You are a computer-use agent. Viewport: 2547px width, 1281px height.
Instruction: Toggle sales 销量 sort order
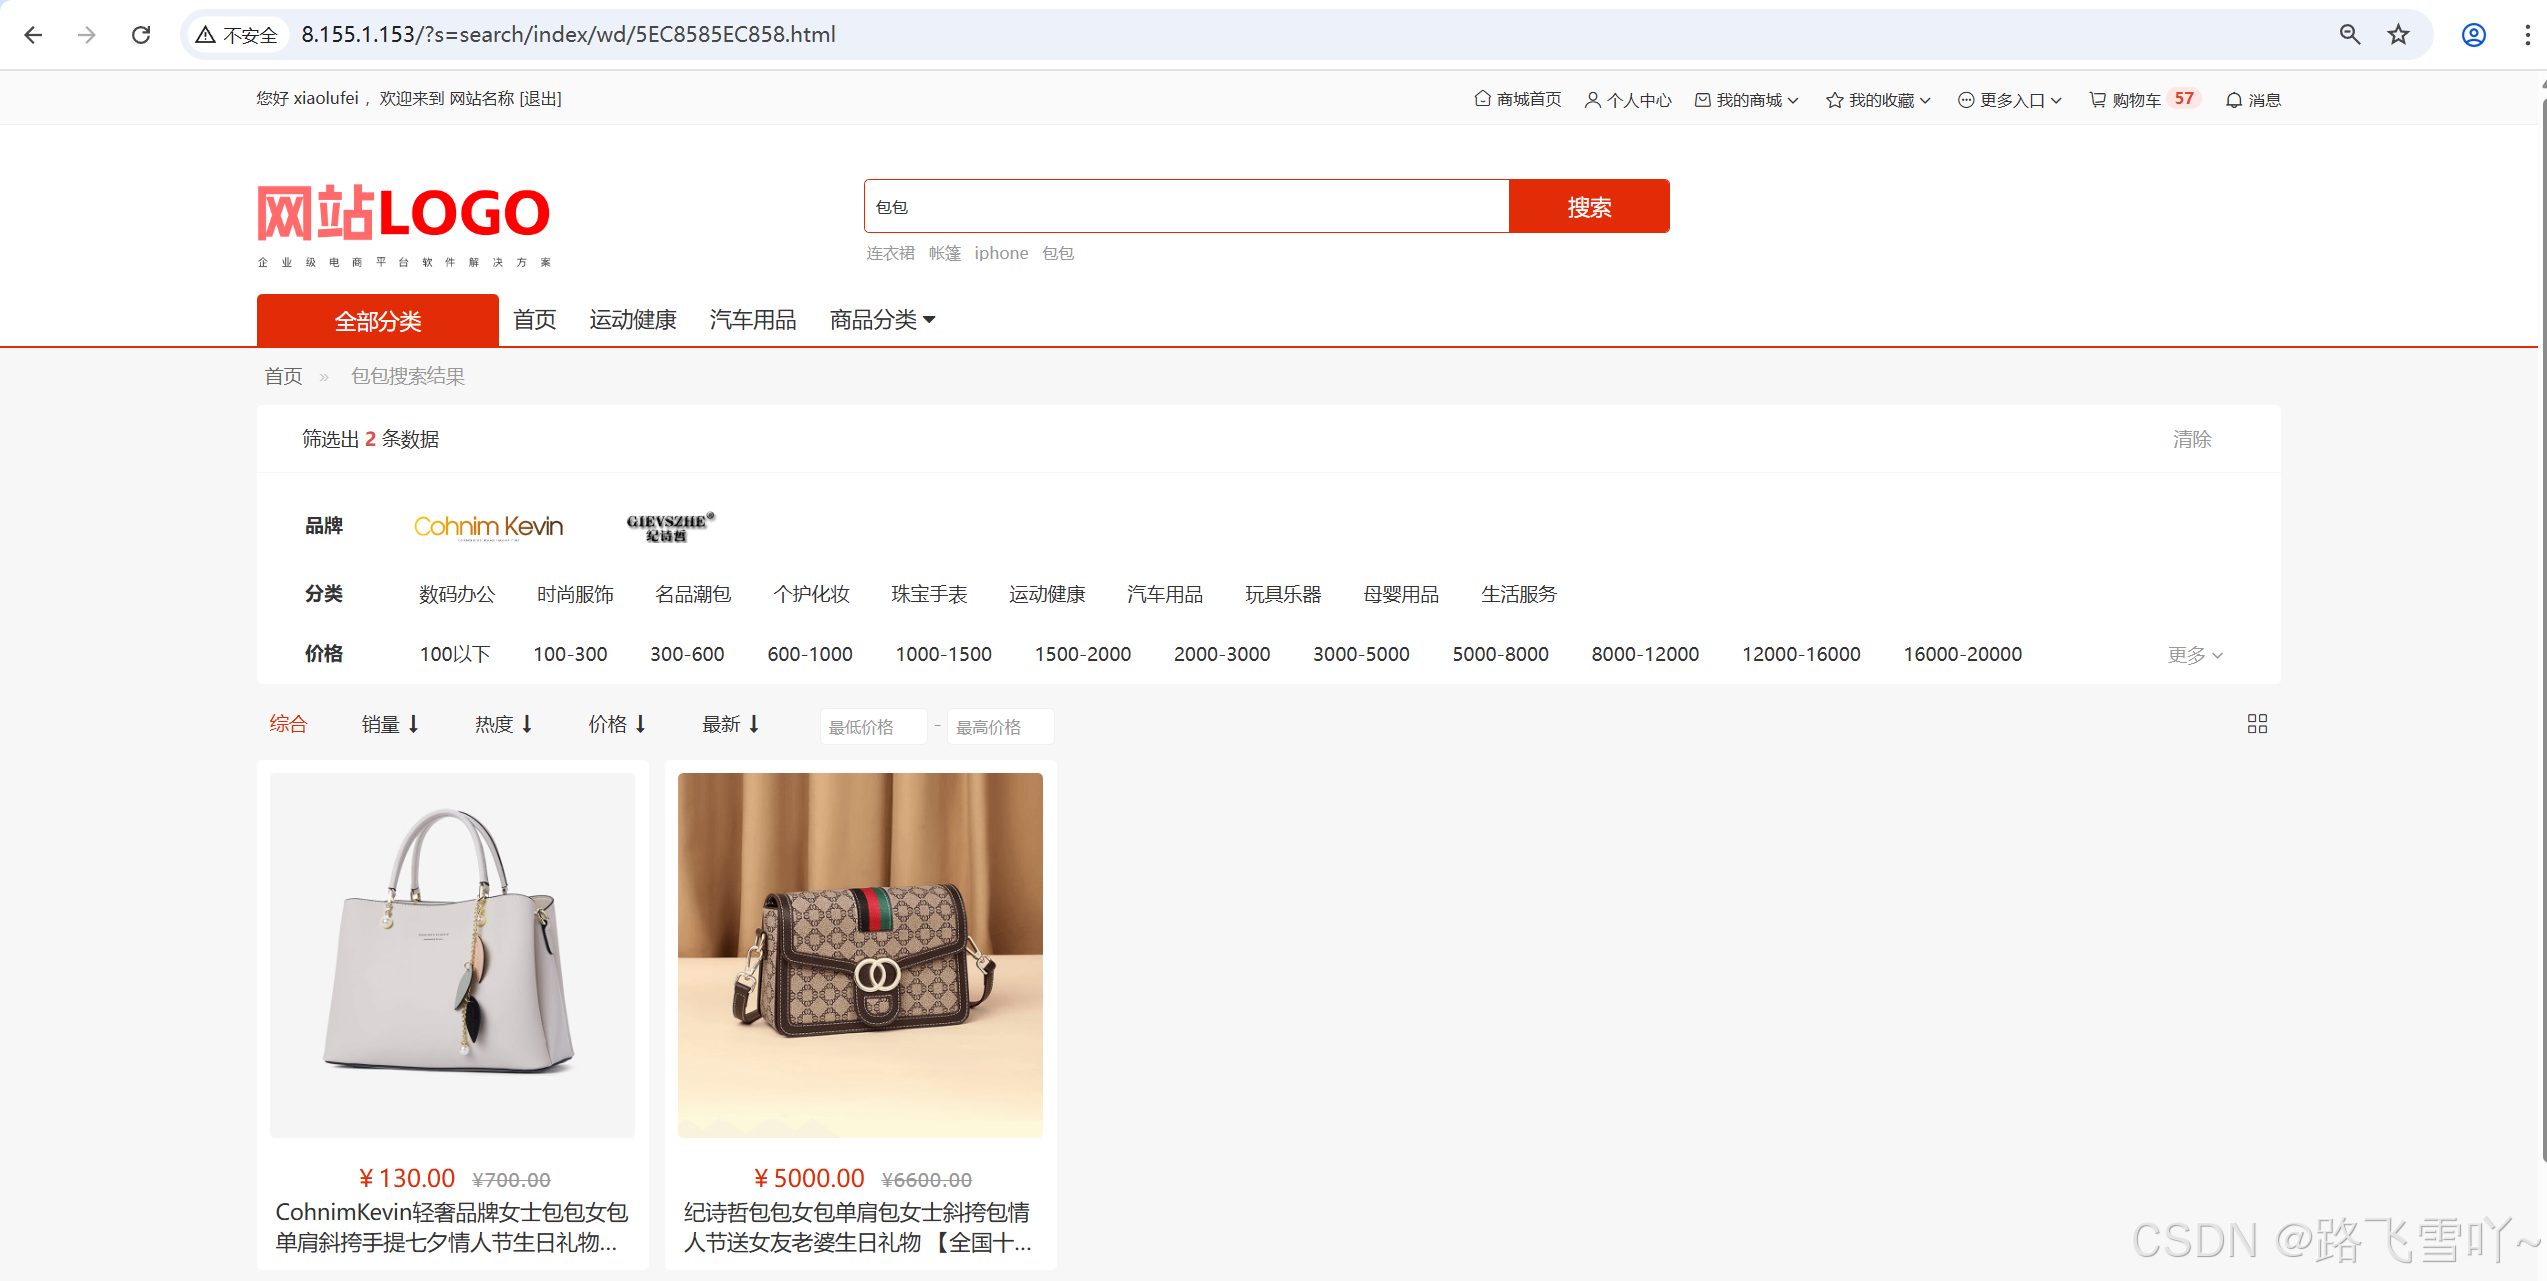[x=390, y=724]
